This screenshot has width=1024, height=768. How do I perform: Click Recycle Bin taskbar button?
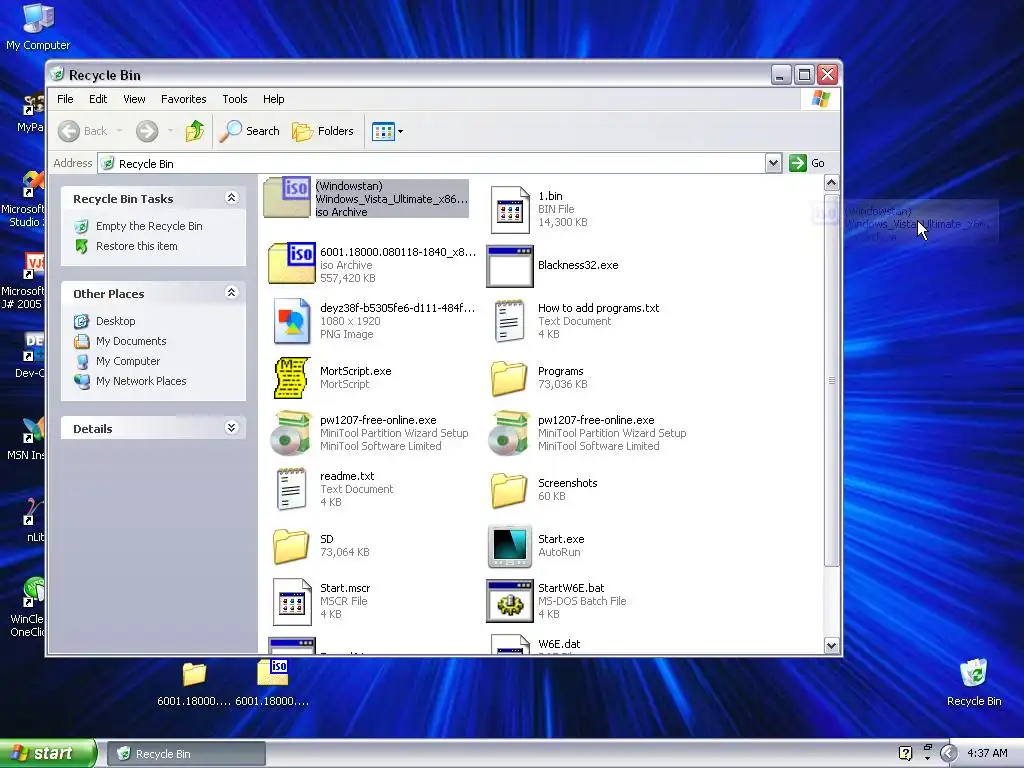(186, 754)
